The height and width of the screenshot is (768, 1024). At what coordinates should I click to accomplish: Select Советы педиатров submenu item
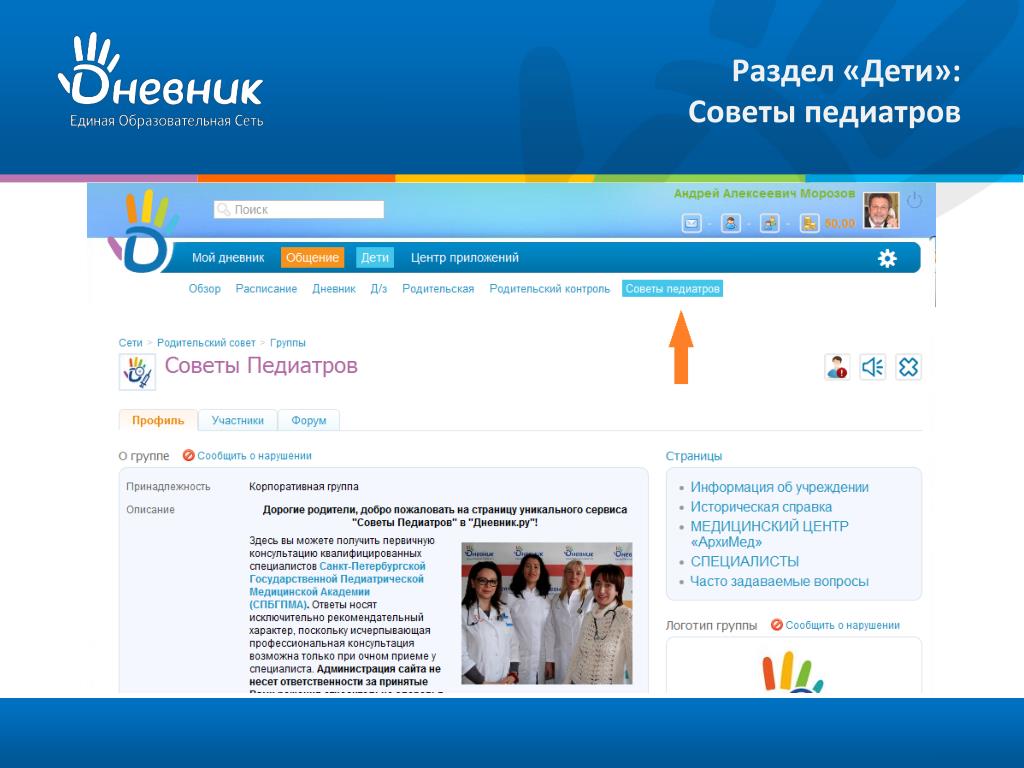pos(673,289)
